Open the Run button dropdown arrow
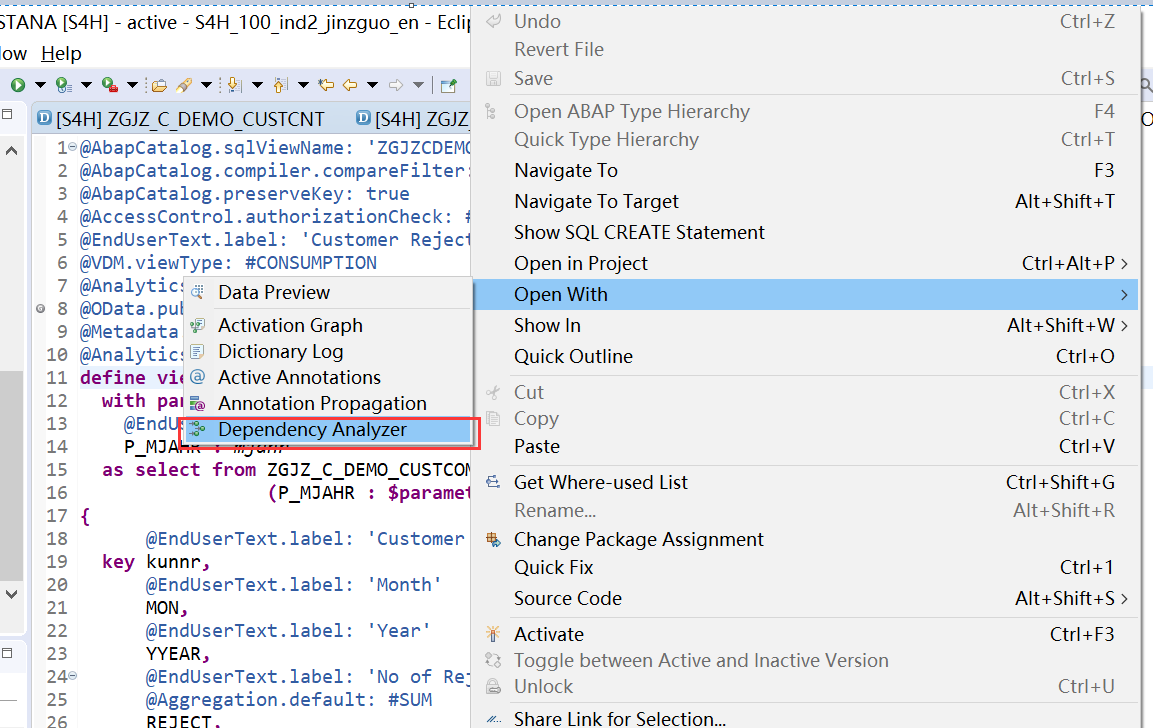This screenshot has height=728, width=1153. pyautogui.click(x=40, y=85)
